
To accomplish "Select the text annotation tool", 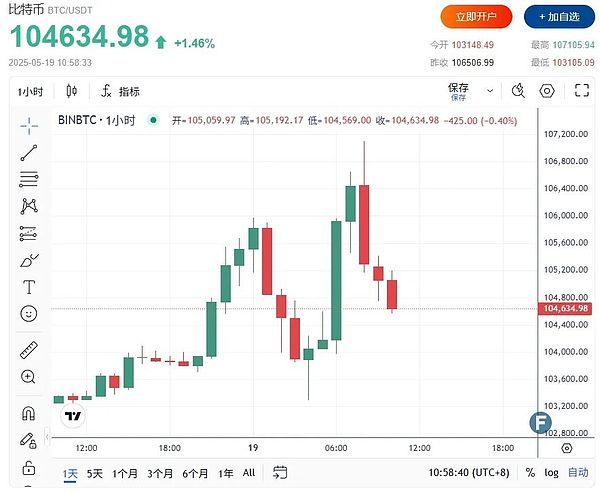I will click(28, 287).
